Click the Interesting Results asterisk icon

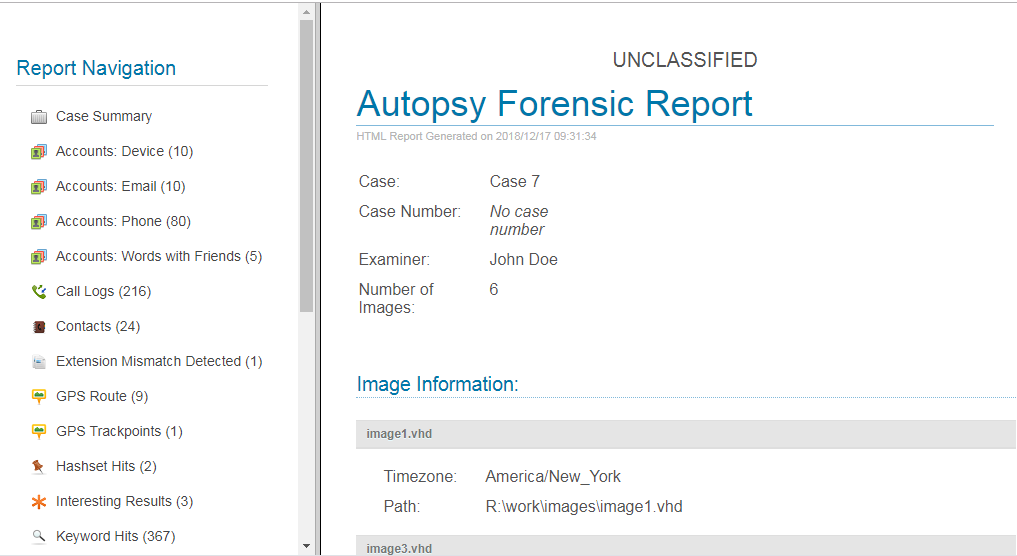pyautogui.click(x=39, y=502)
